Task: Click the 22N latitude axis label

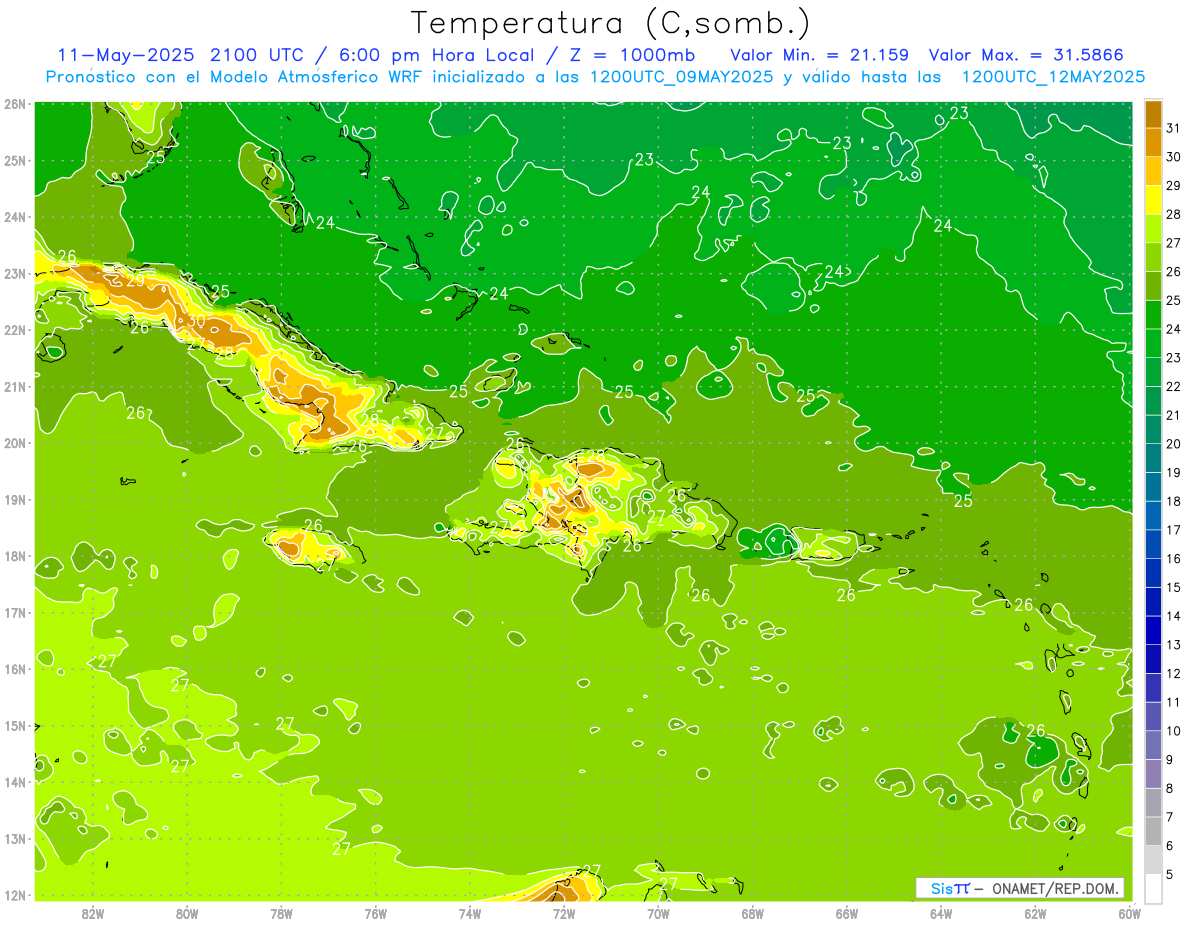Action: (x=14, y=330)
